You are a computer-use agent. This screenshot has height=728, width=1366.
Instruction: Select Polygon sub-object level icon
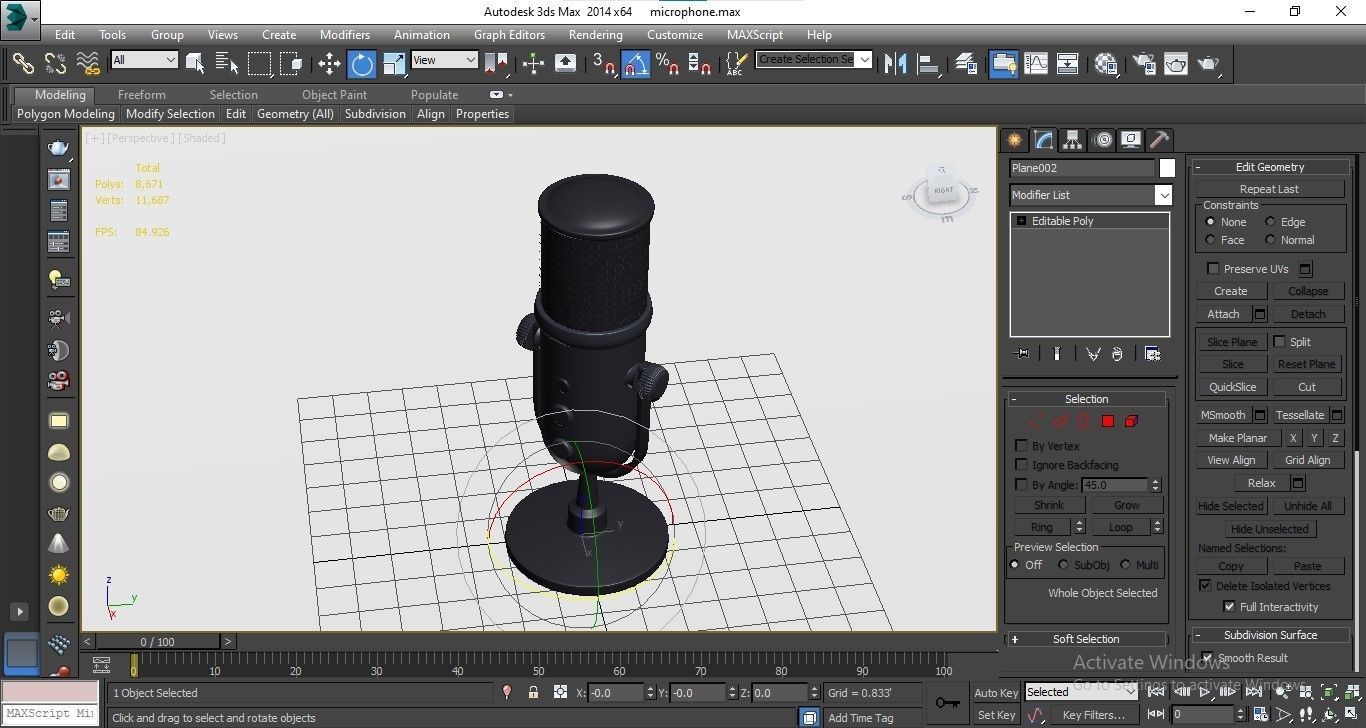[1108, 422]
